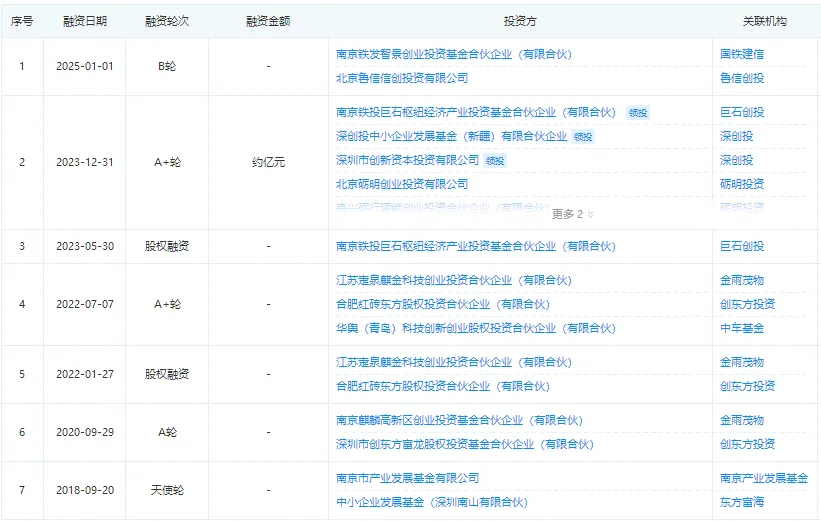Screen dimensions: 821x522
Task: Open 合肥红砖东方股权投资 link in the 2022-07-07 row
Action: (442, 304)
